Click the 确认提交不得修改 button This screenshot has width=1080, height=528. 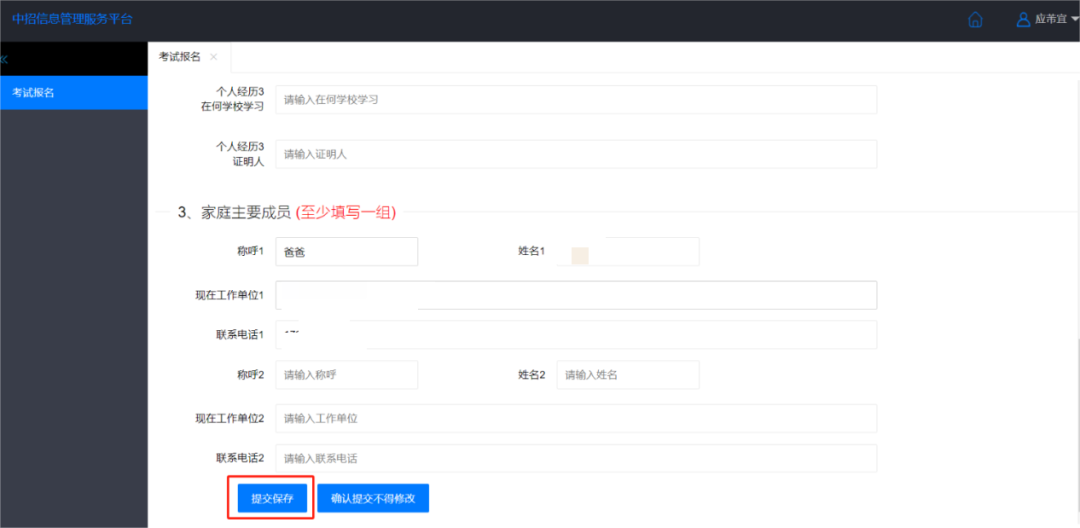tap(373, 498)
